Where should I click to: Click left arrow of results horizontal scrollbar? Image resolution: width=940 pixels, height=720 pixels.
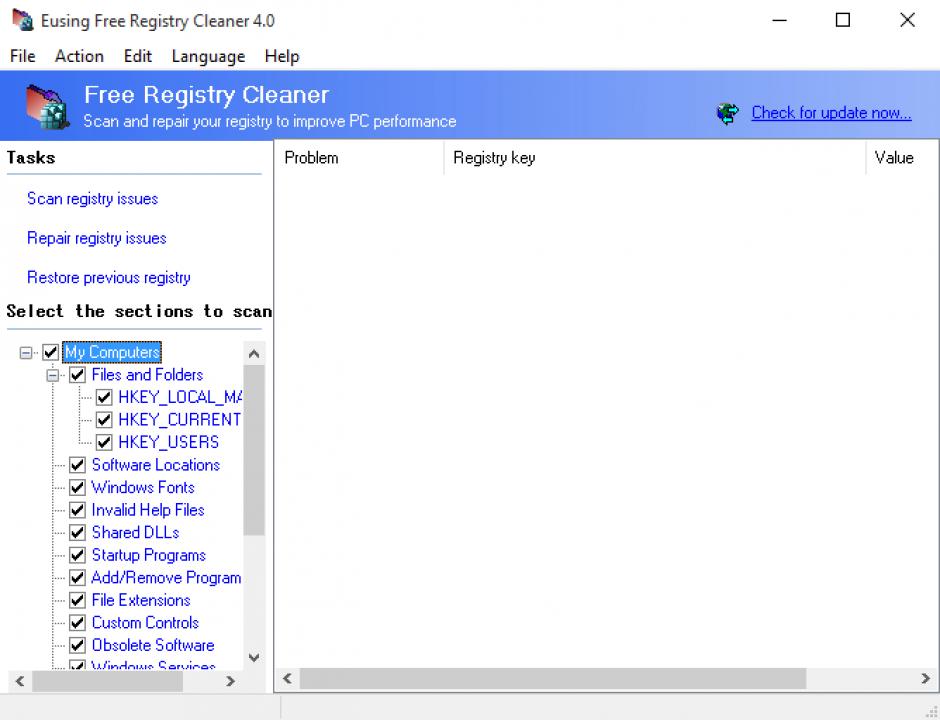pyautogui.click(x=287, y=679)
